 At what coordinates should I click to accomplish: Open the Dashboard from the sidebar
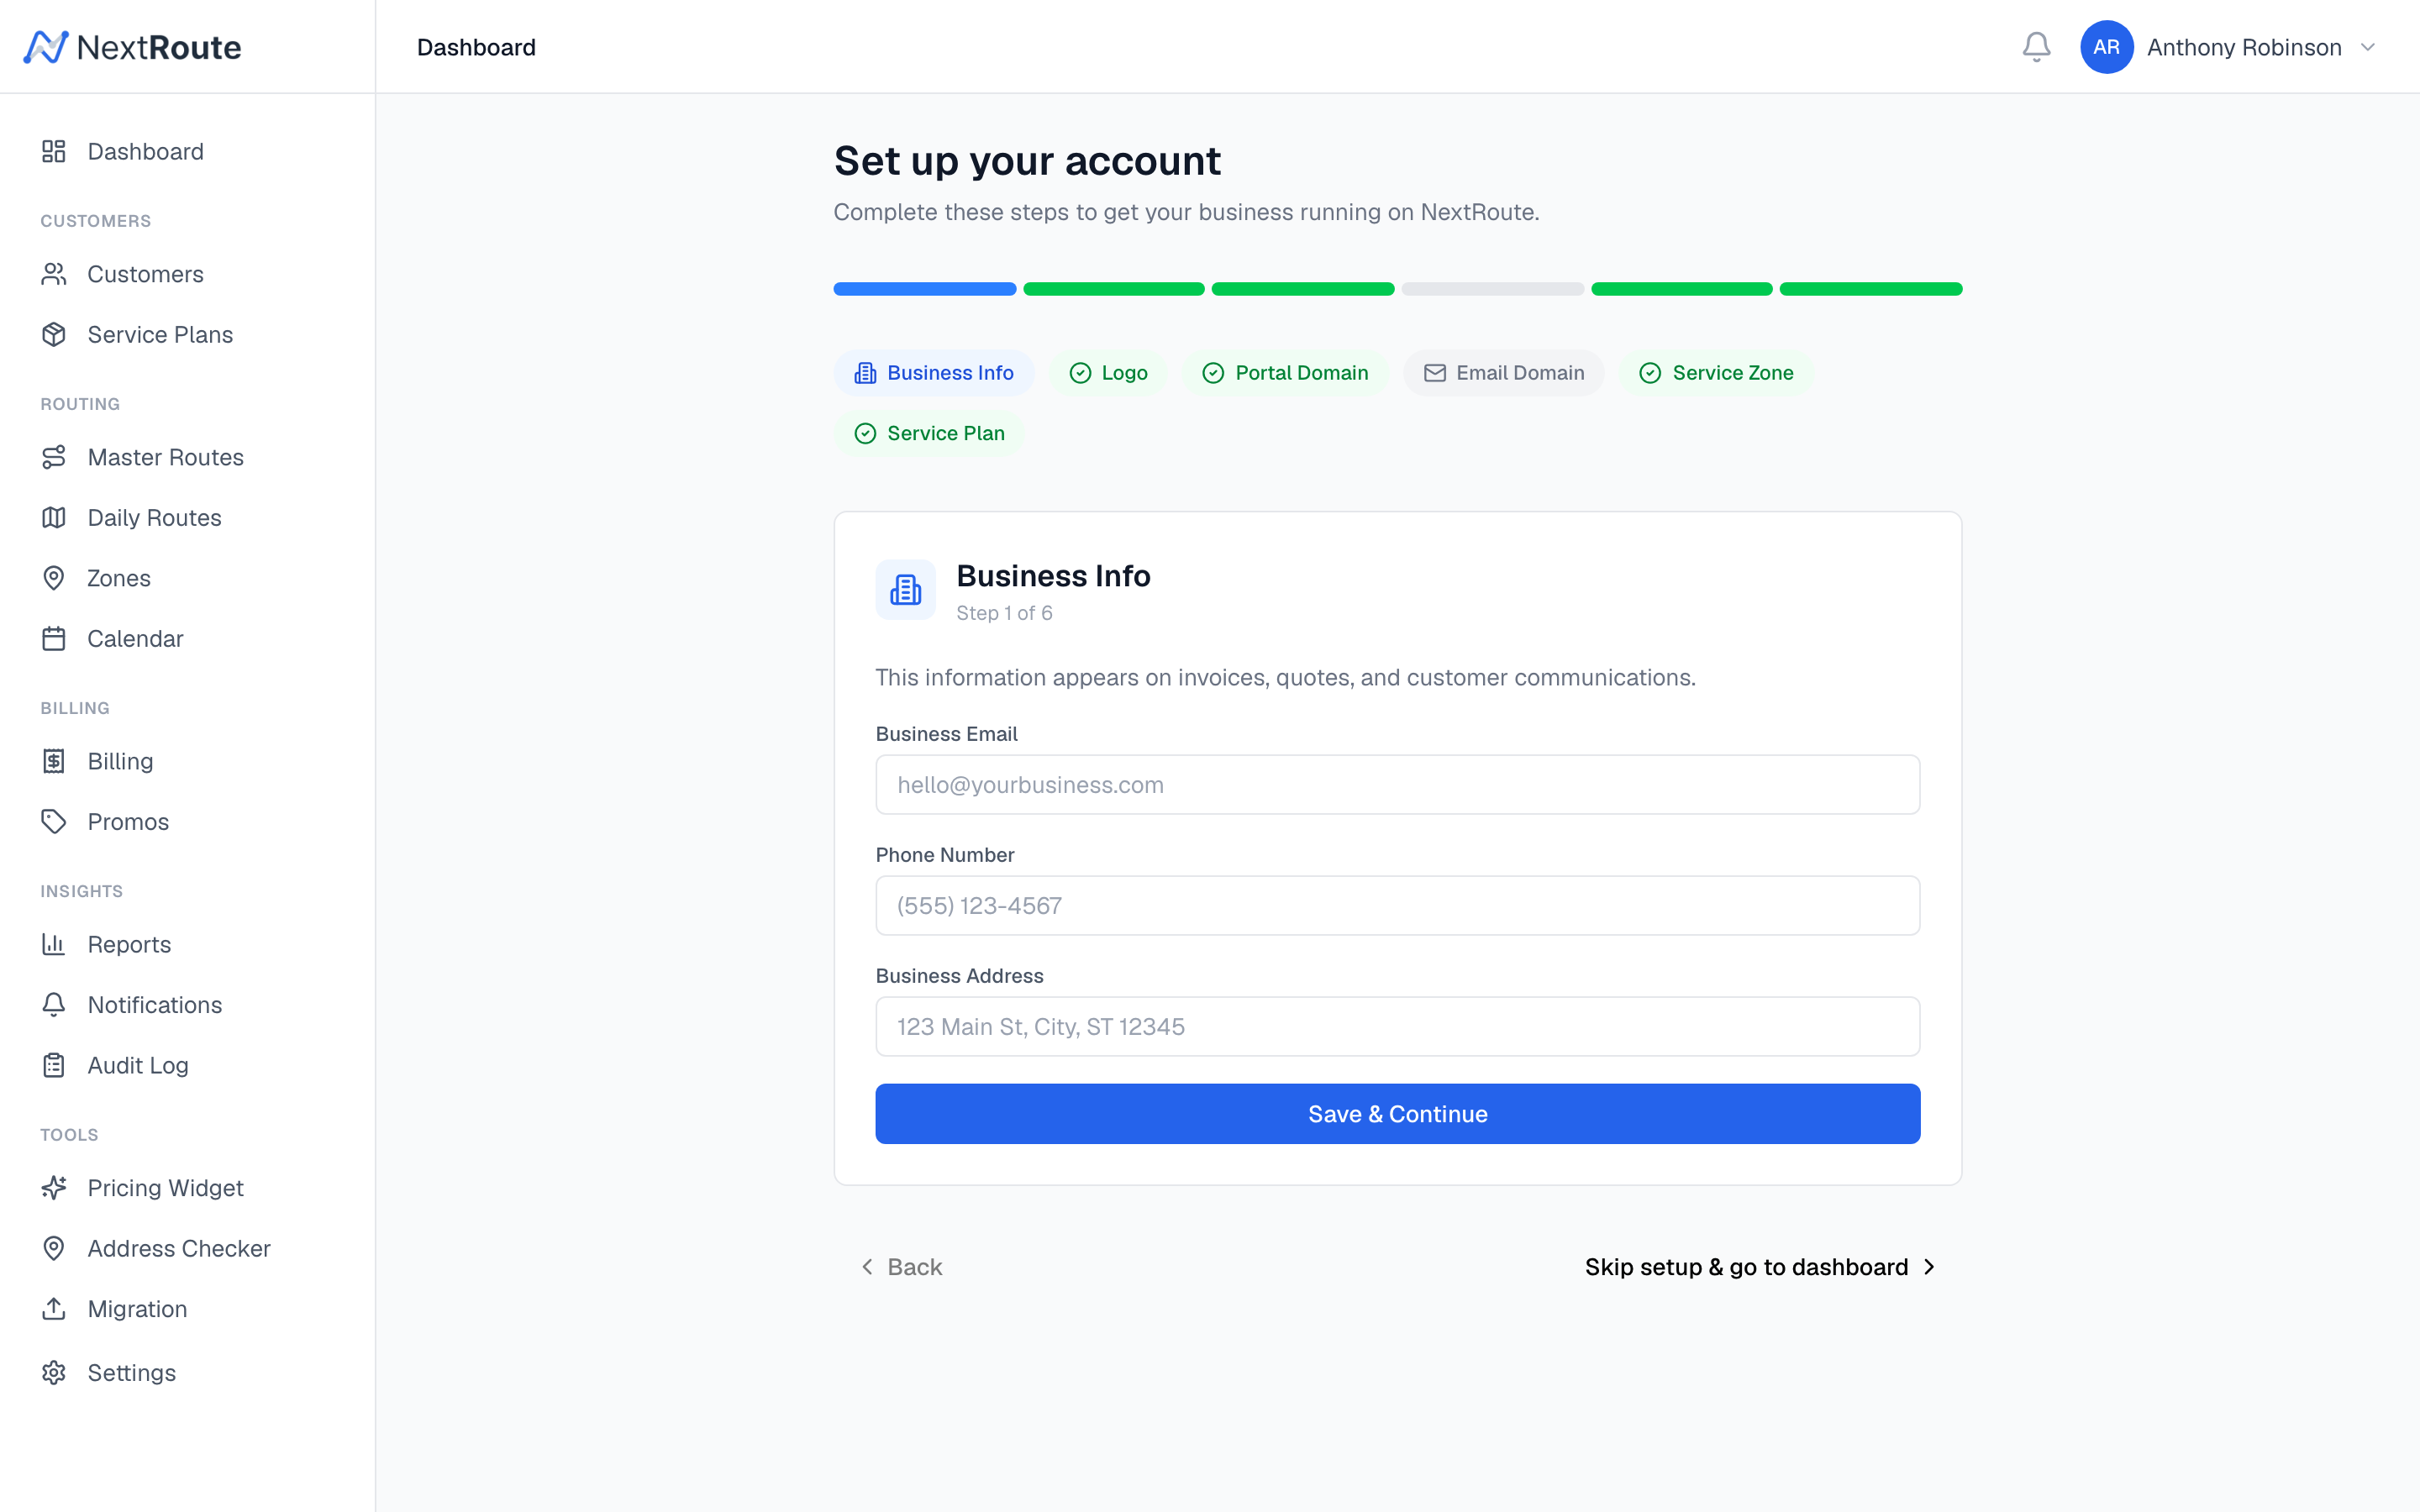[x=145, y=151]
